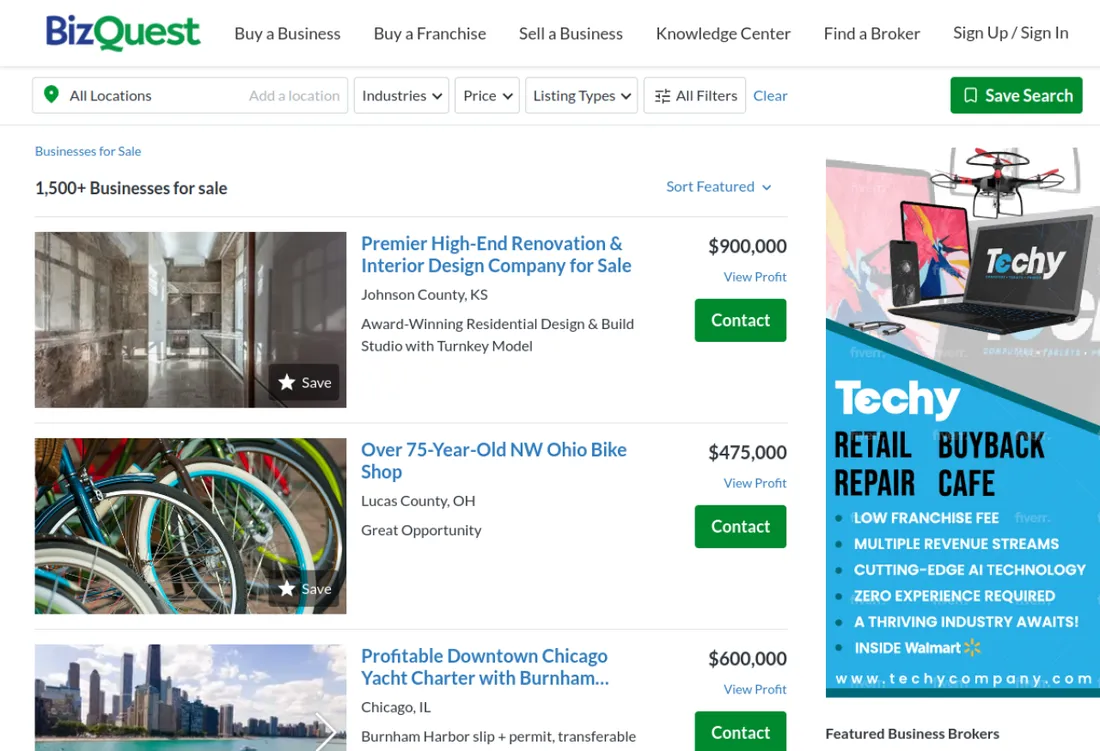Go to Find a Broker

coord(872,34)
